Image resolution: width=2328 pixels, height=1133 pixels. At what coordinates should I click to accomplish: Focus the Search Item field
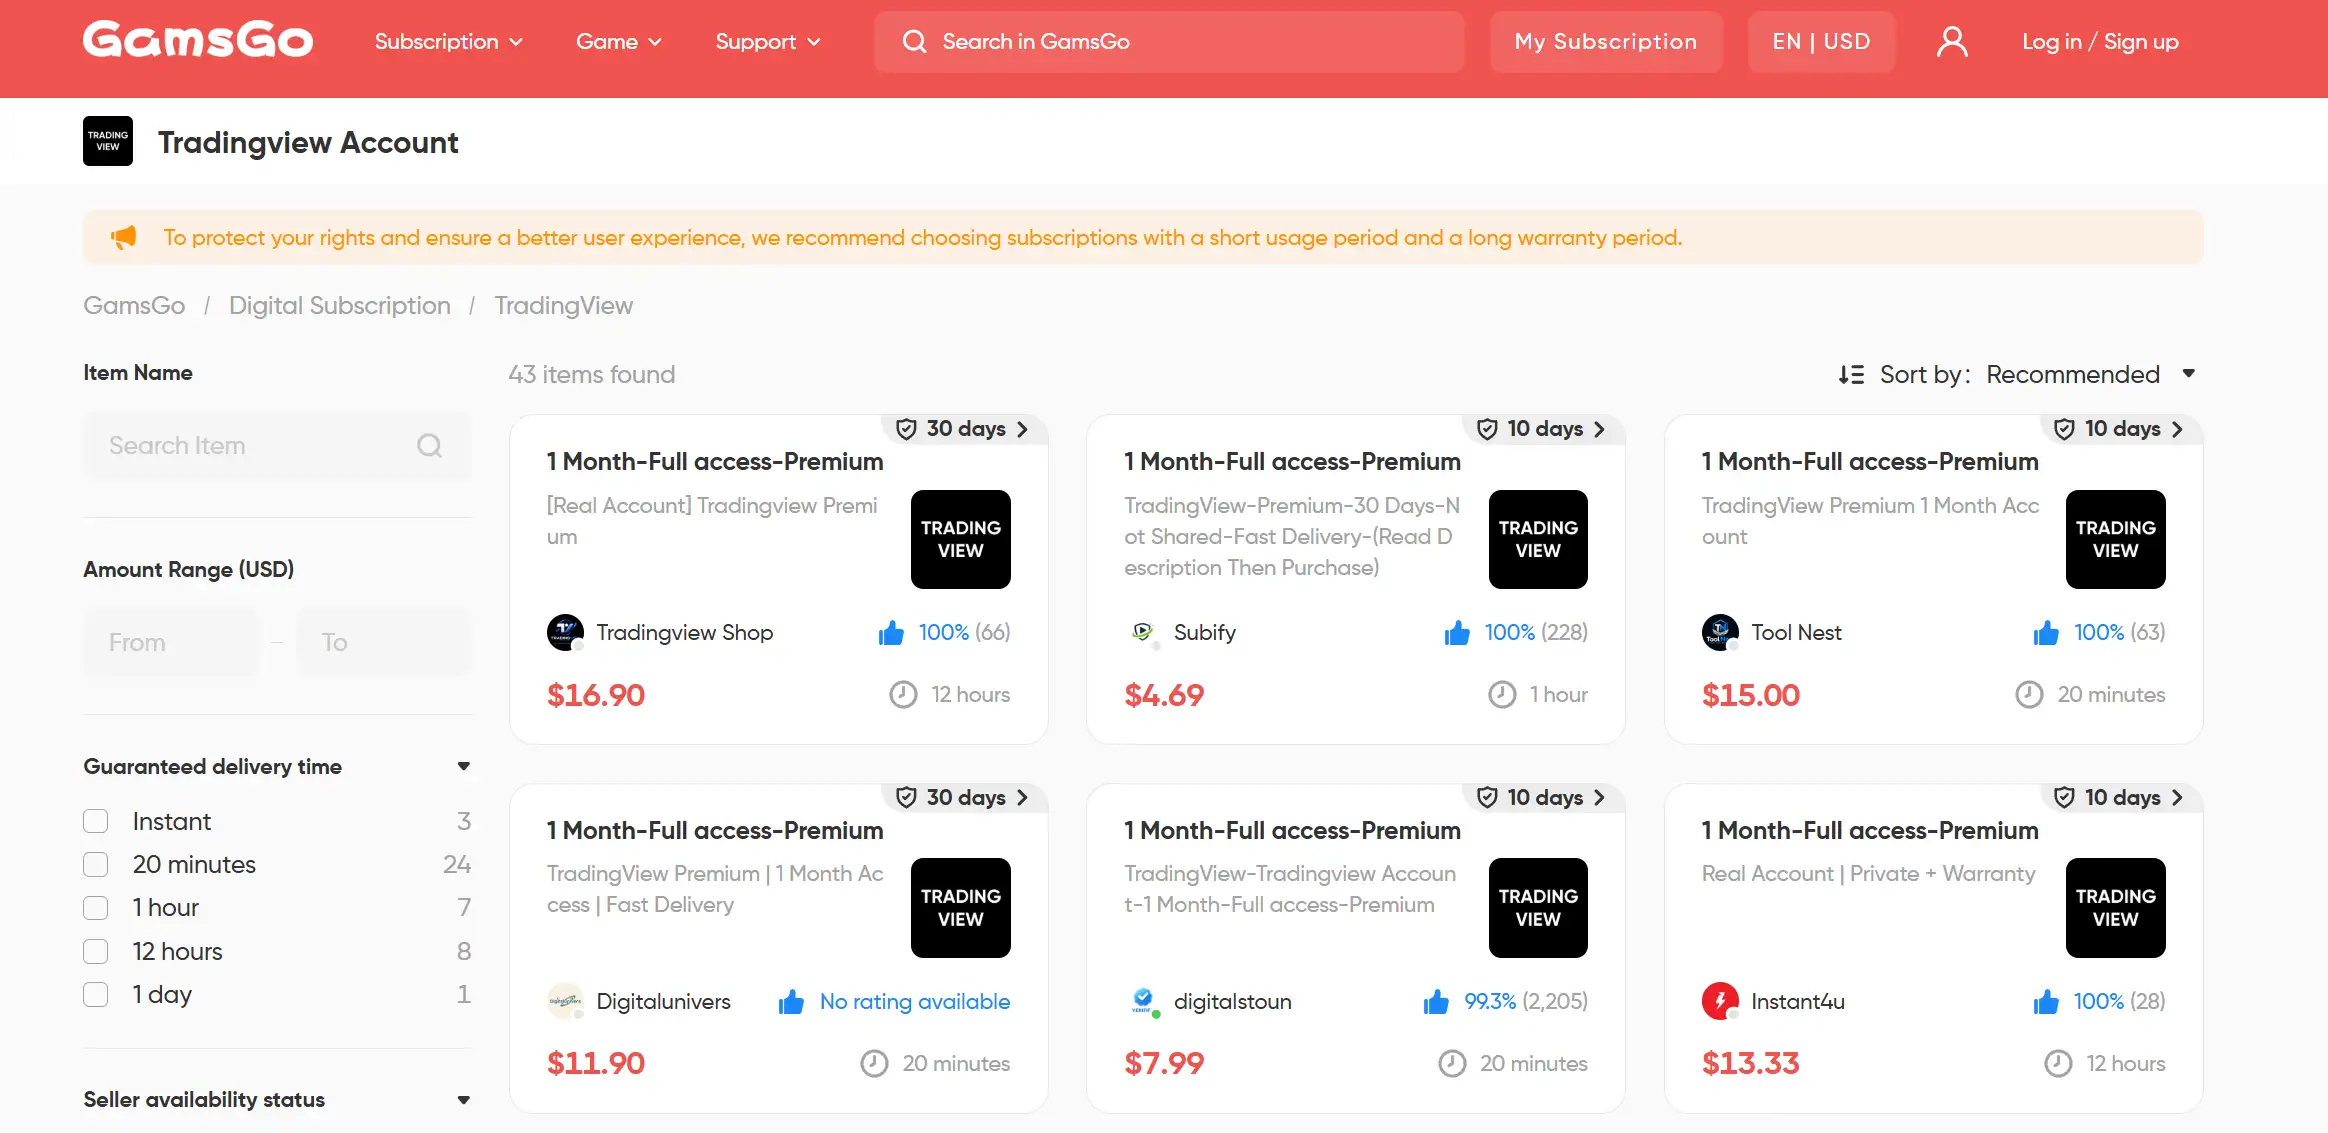click(x=277, y=445)
